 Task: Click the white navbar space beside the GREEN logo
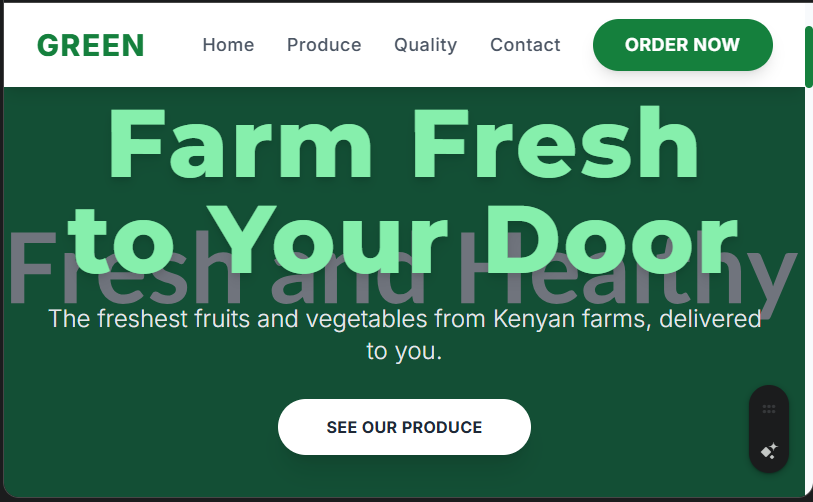tap(174, 45)
